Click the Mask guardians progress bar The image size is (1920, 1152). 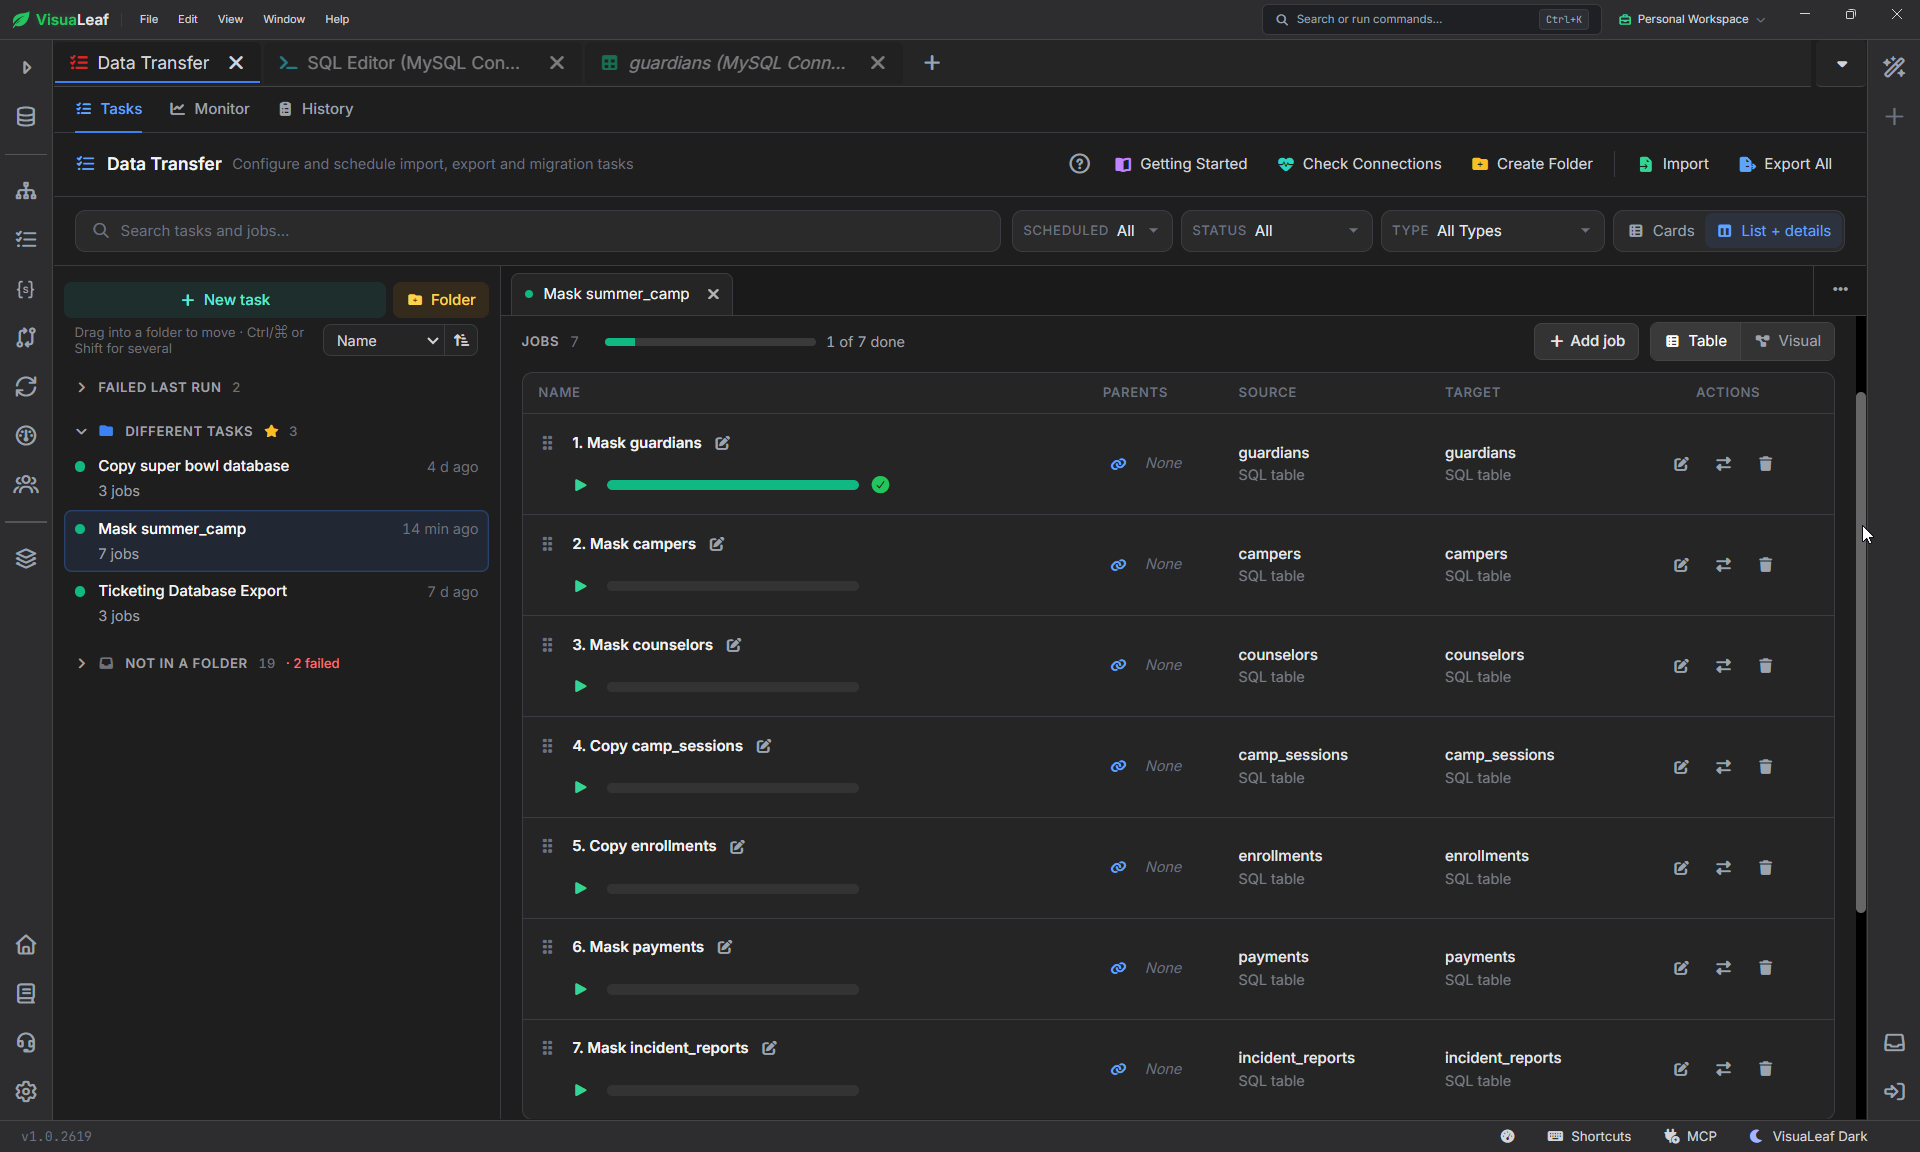[732, 485]
